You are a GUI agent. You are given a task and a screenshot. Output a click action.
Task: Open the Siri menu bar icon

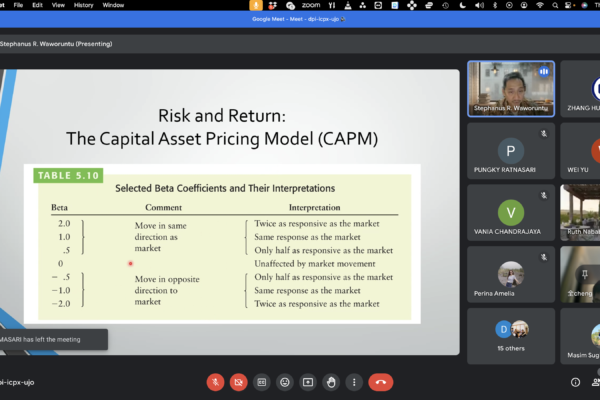click(585, 5)
